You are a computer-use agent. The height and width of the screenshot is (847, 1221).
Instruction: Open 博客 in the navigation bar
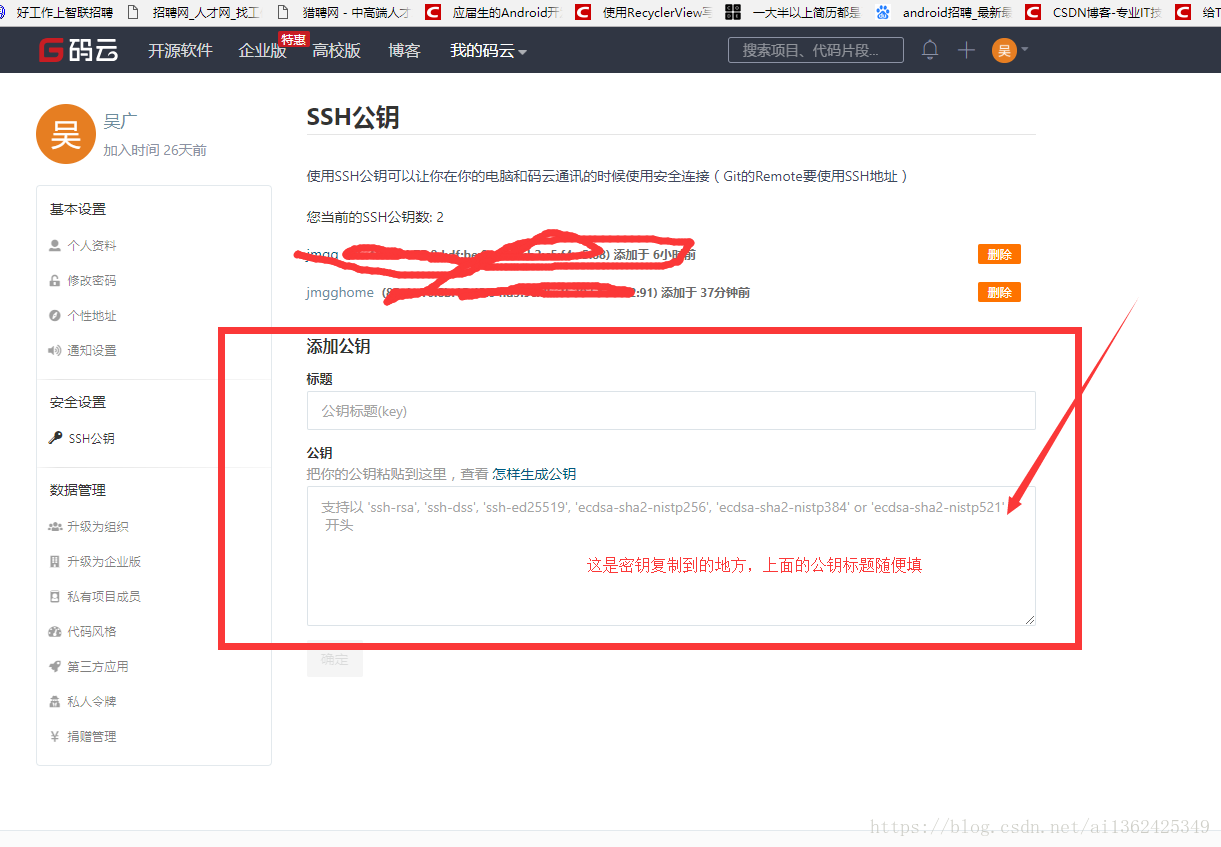[404, 51]
